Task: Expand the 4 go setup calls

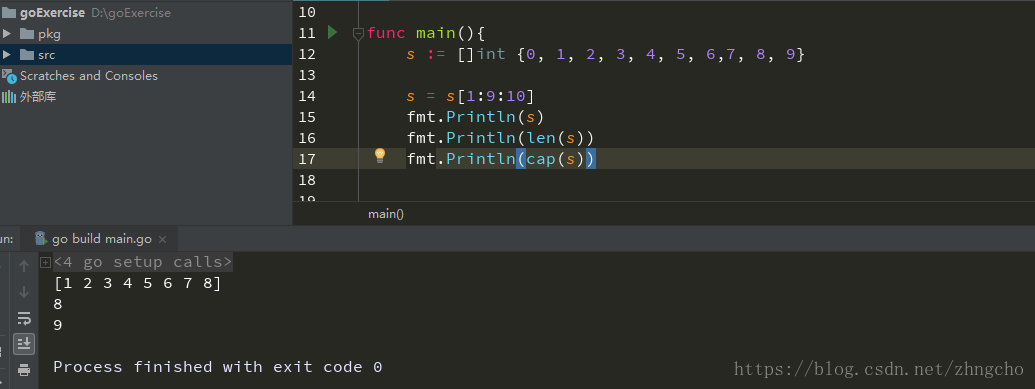Action: (x=45, y=262)
